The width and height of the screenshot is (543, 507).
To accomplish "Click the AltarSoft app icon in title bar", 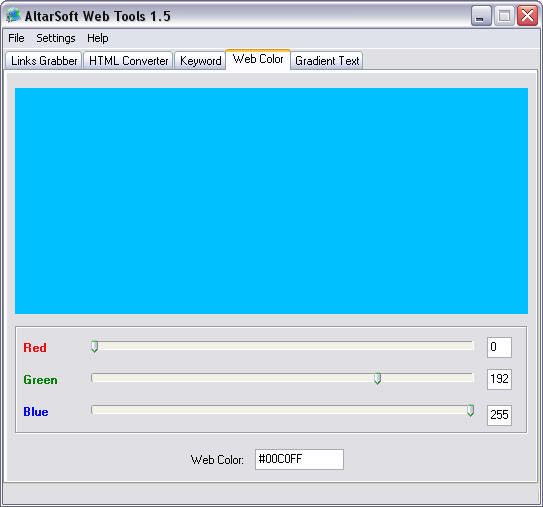I will (14, 16).
